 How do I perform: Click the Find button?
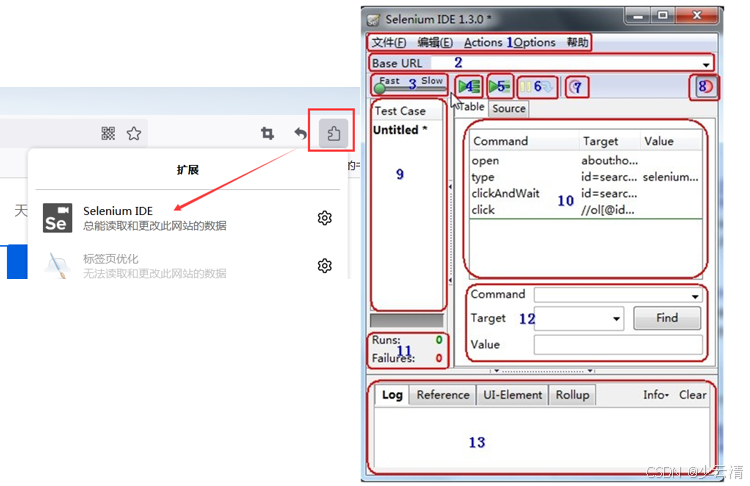(x=667, y=318)
